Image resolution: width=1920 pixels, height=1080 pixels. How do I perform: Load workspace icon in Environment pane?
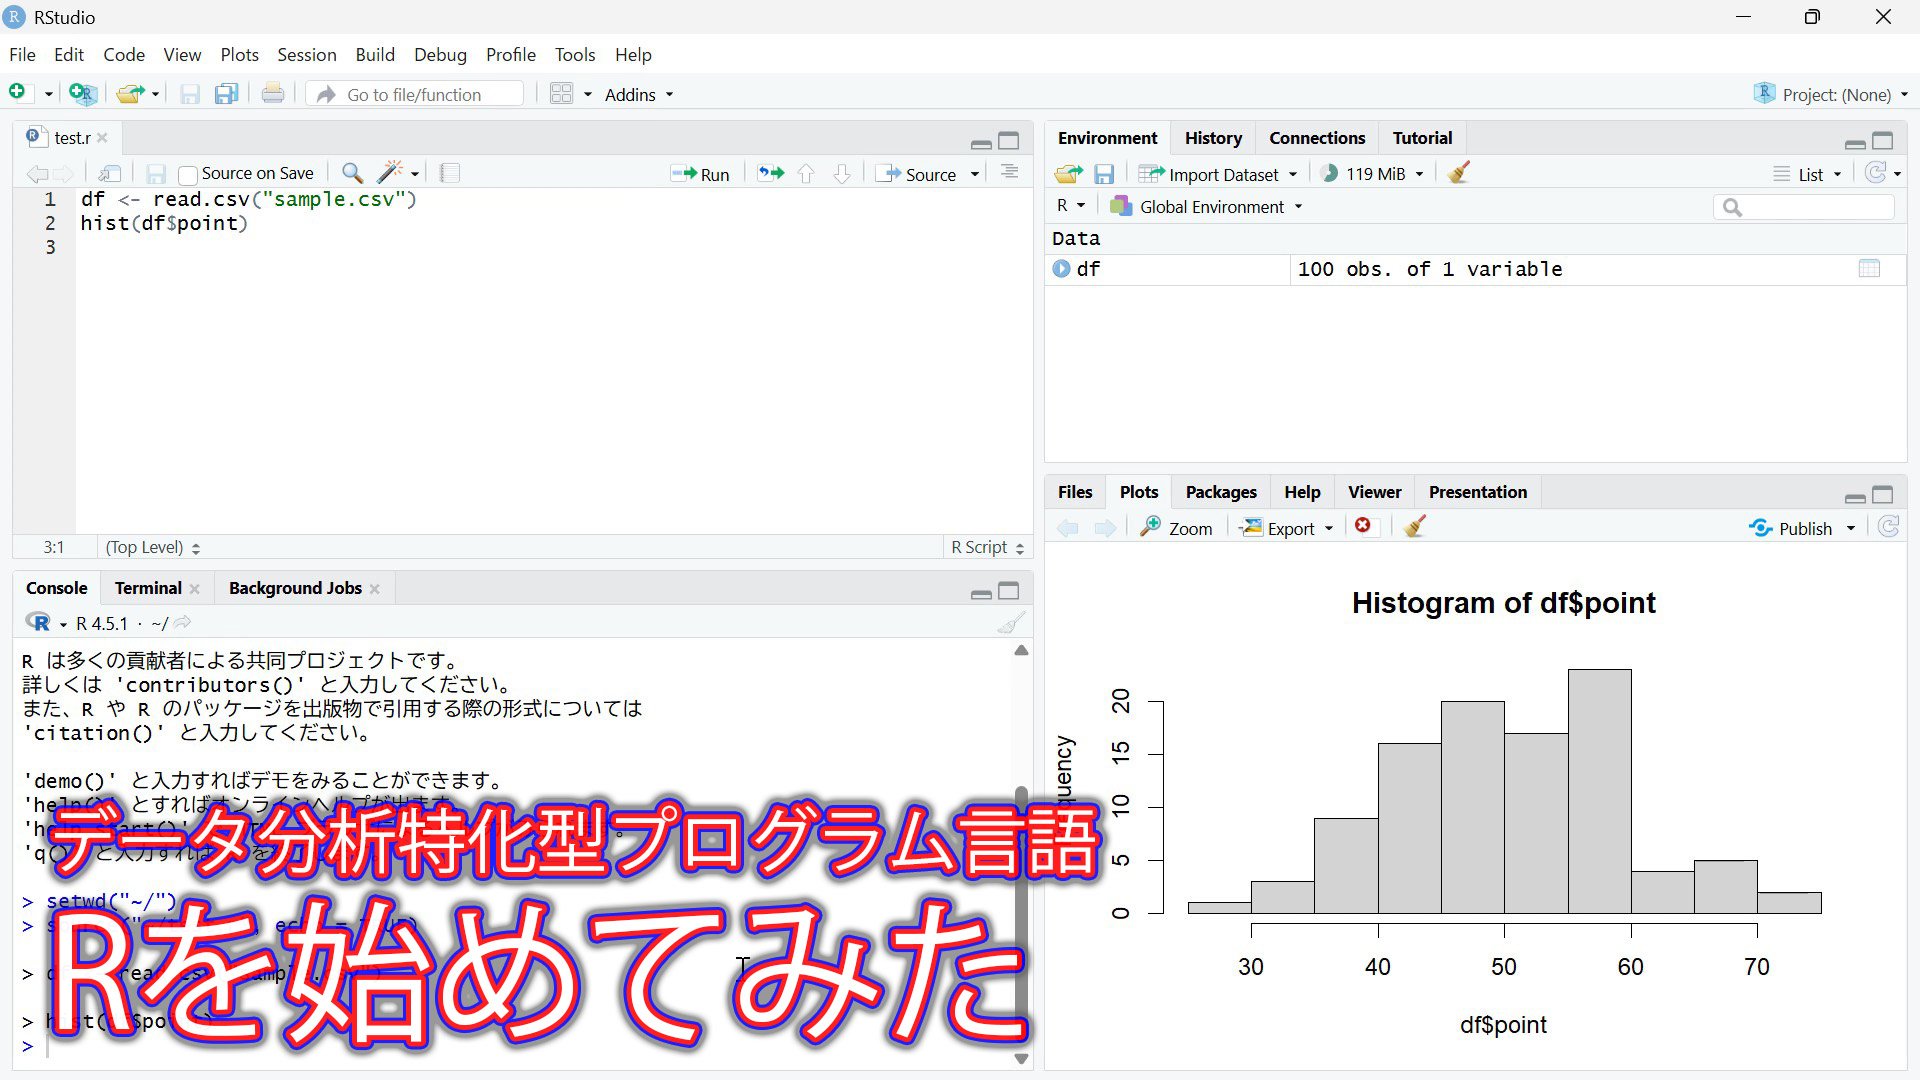click(x=1068, y=174)
